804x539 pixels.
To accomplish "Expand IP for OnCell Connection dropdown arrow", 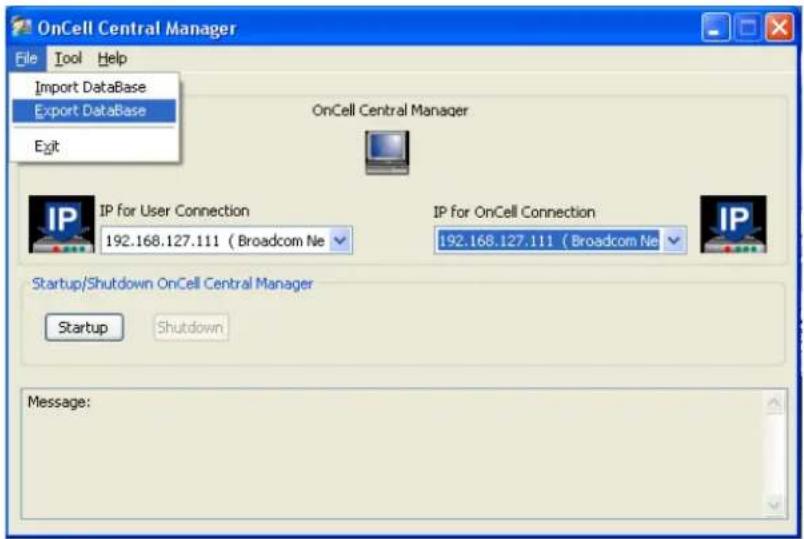I will (x=674, y=240).
